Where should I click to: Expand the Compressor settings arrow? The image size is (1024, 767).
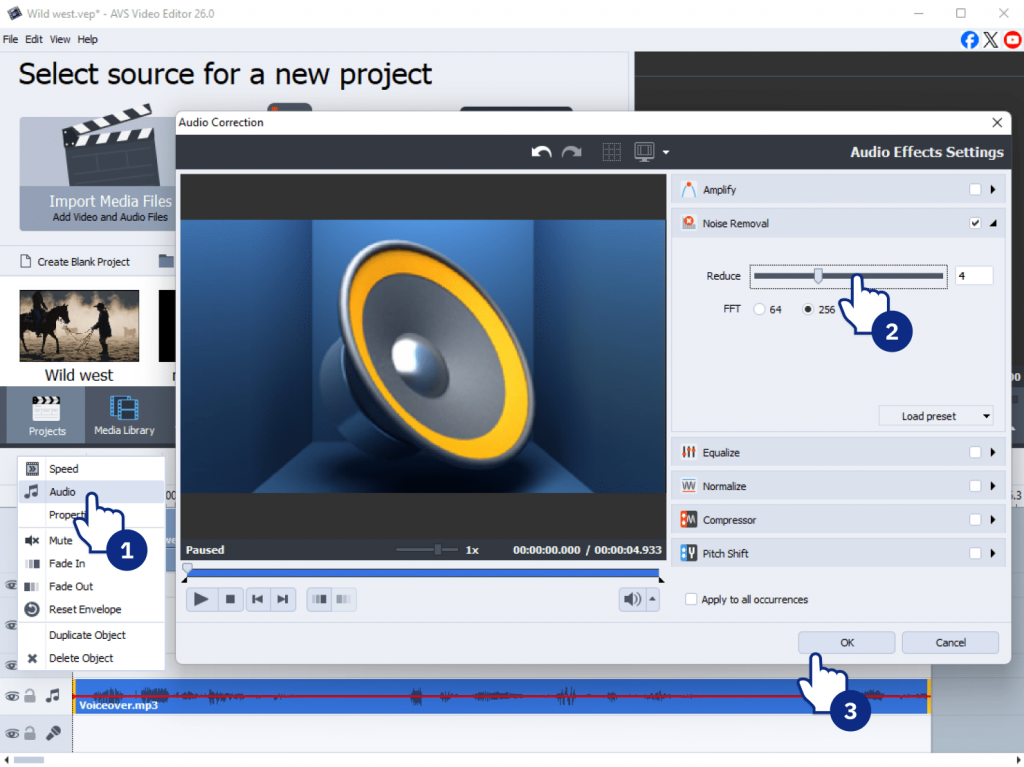tap(993, 520)
